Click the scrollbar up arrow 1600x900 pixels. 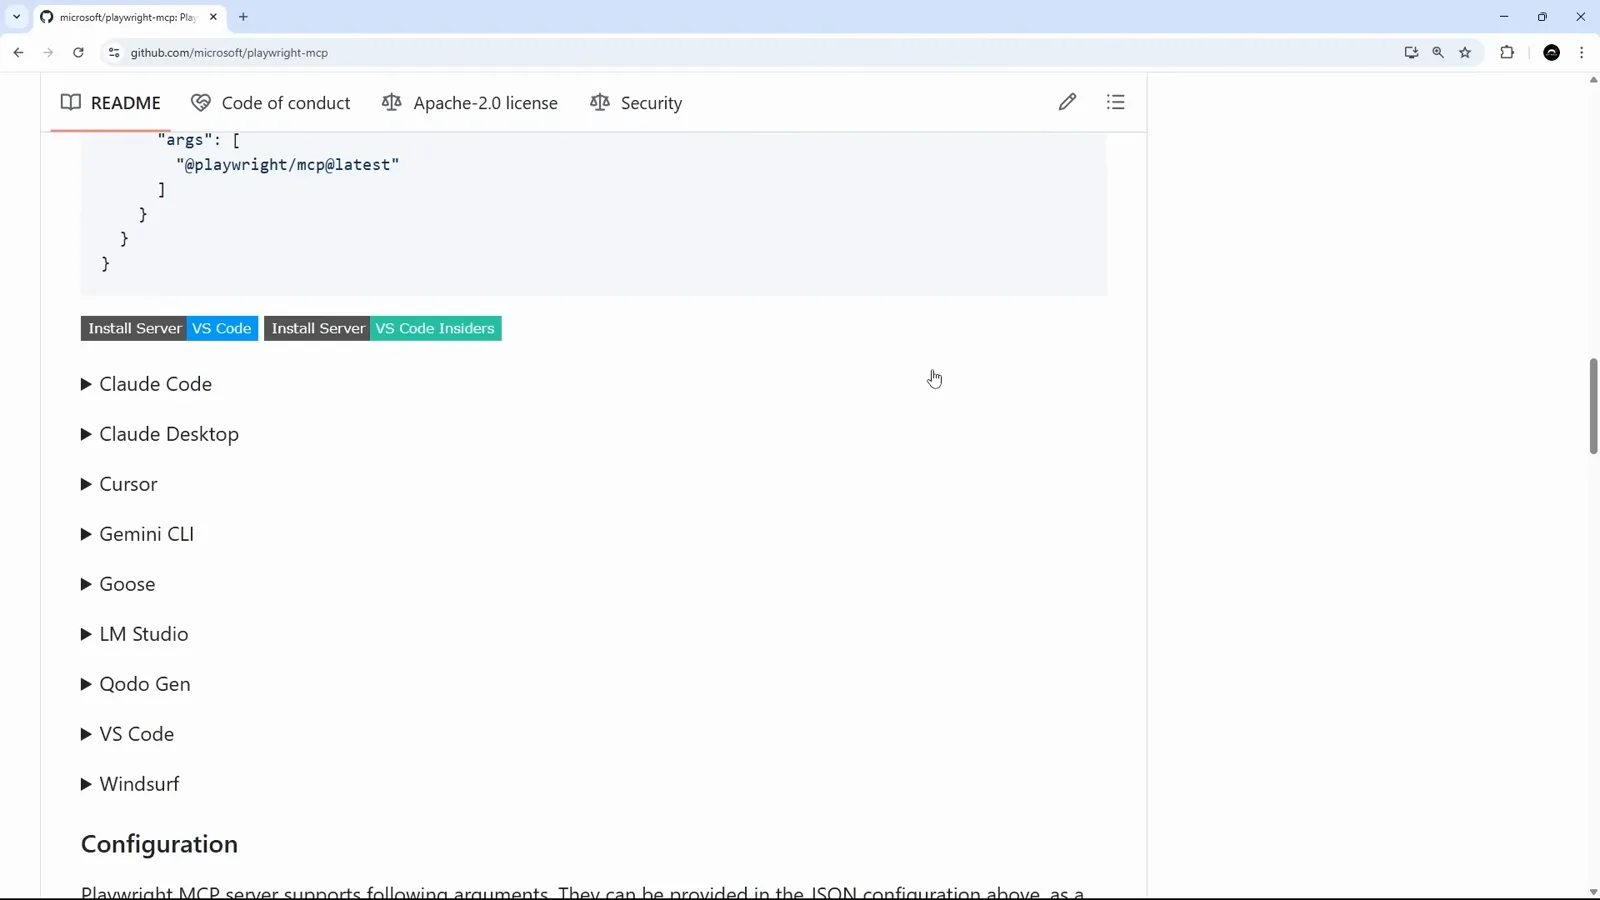(1593, 79)
